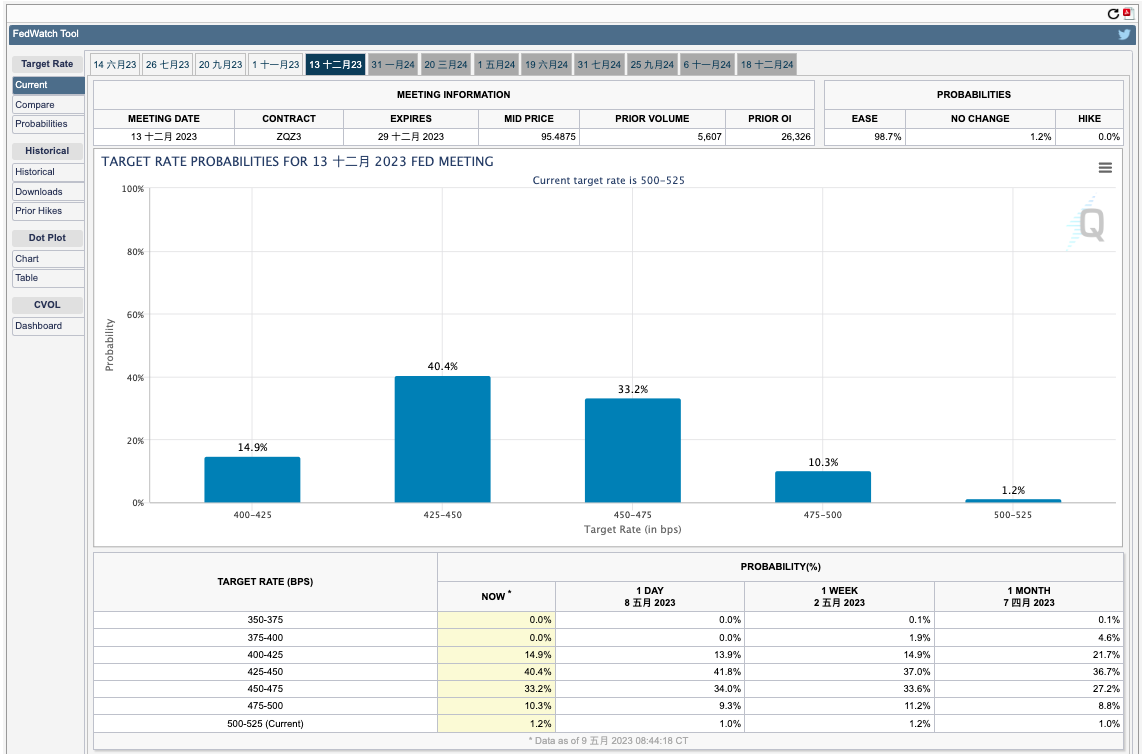Click the 450-475 table row label
Screen dimensions: 1142x754
[265, 689]
